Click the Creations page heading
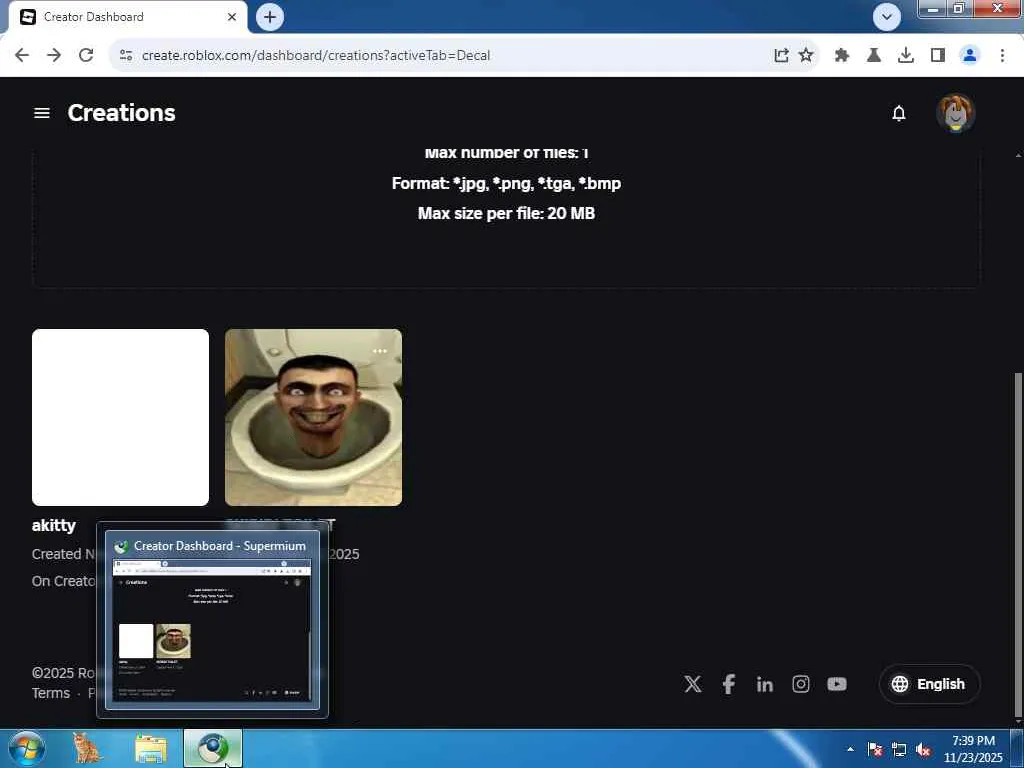This screenshot has width=1024, height=768. point(121,113)
